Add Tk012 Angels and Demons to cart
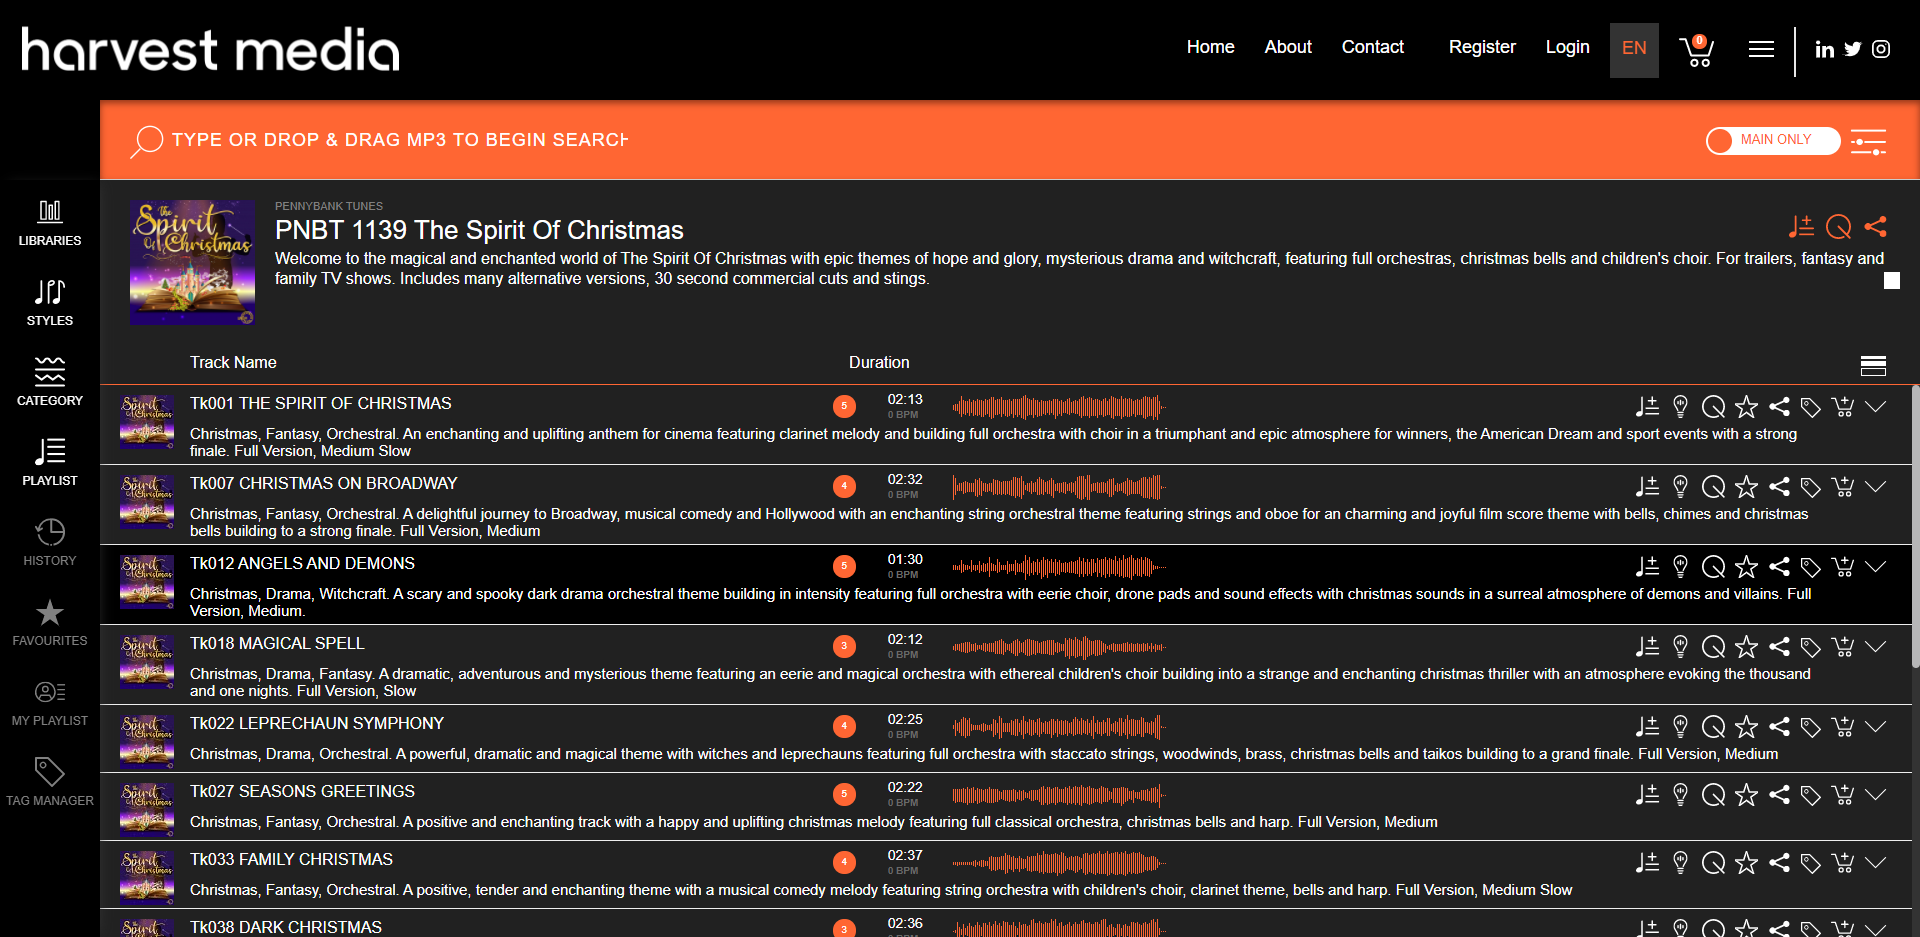 point(1843,567)
